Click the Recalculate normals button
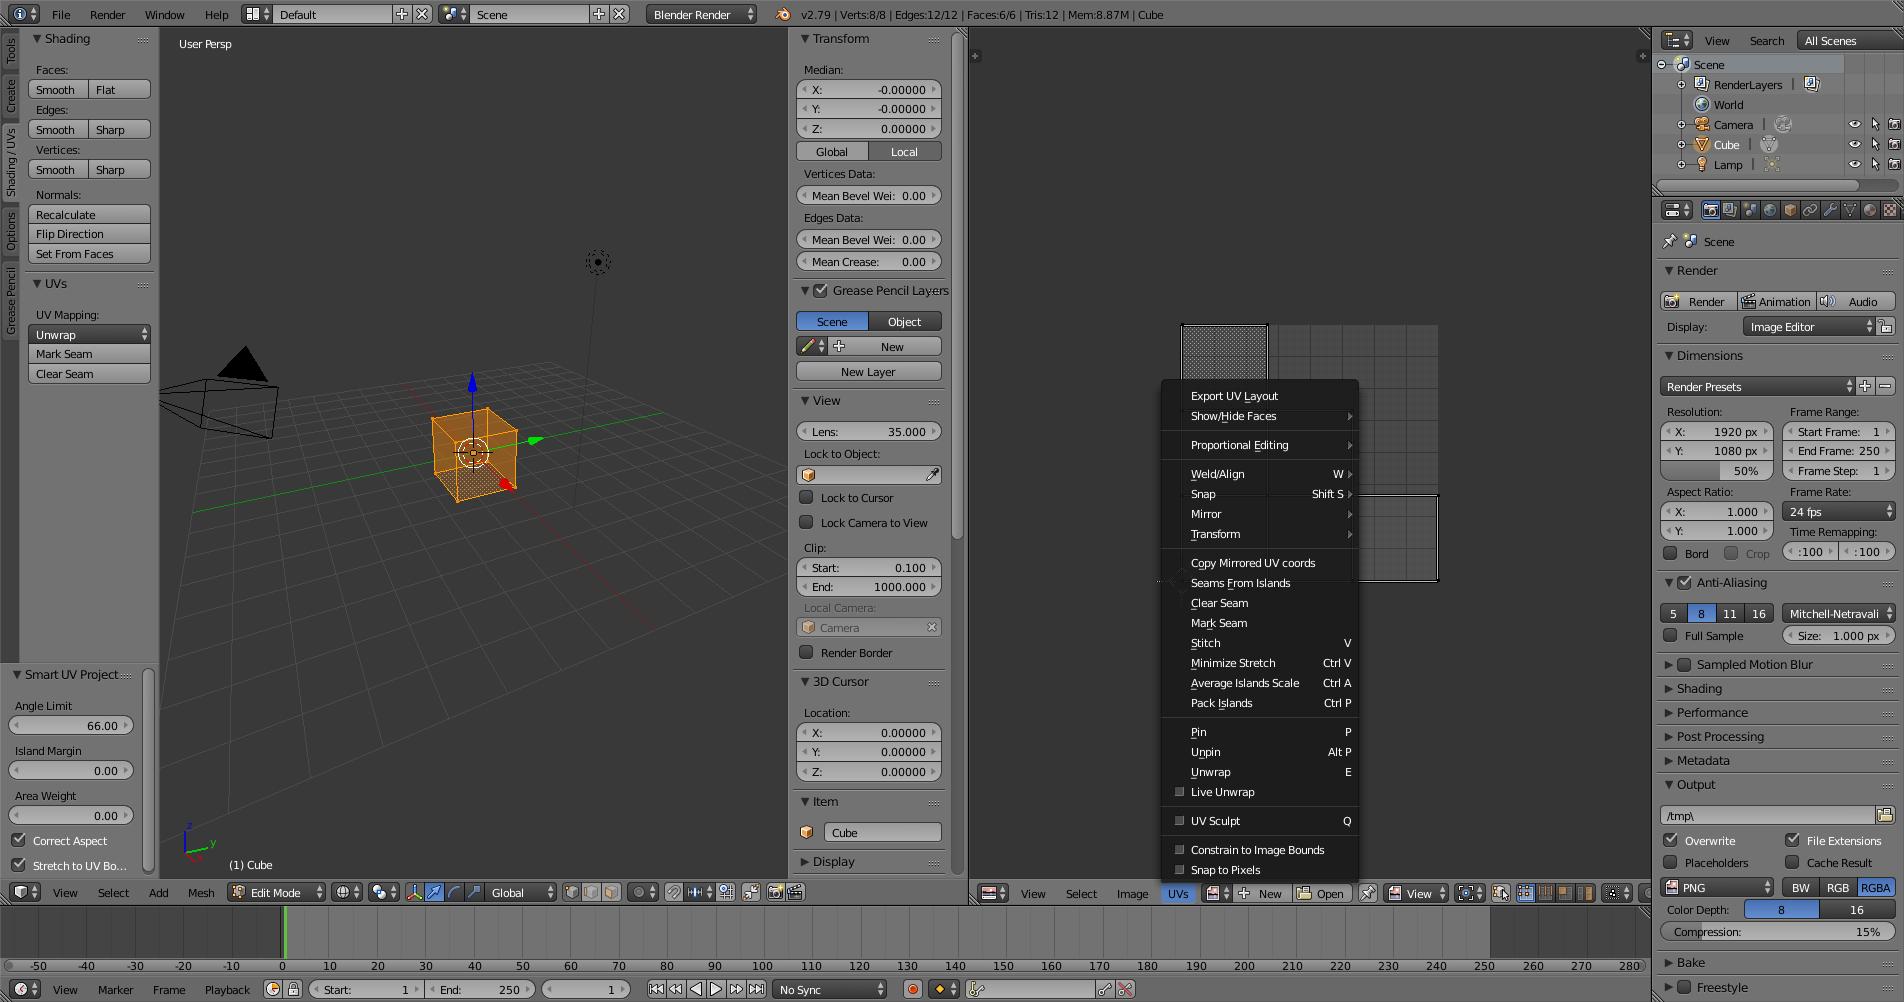The image size is (1904, 1002). click(x=89, y=214)
